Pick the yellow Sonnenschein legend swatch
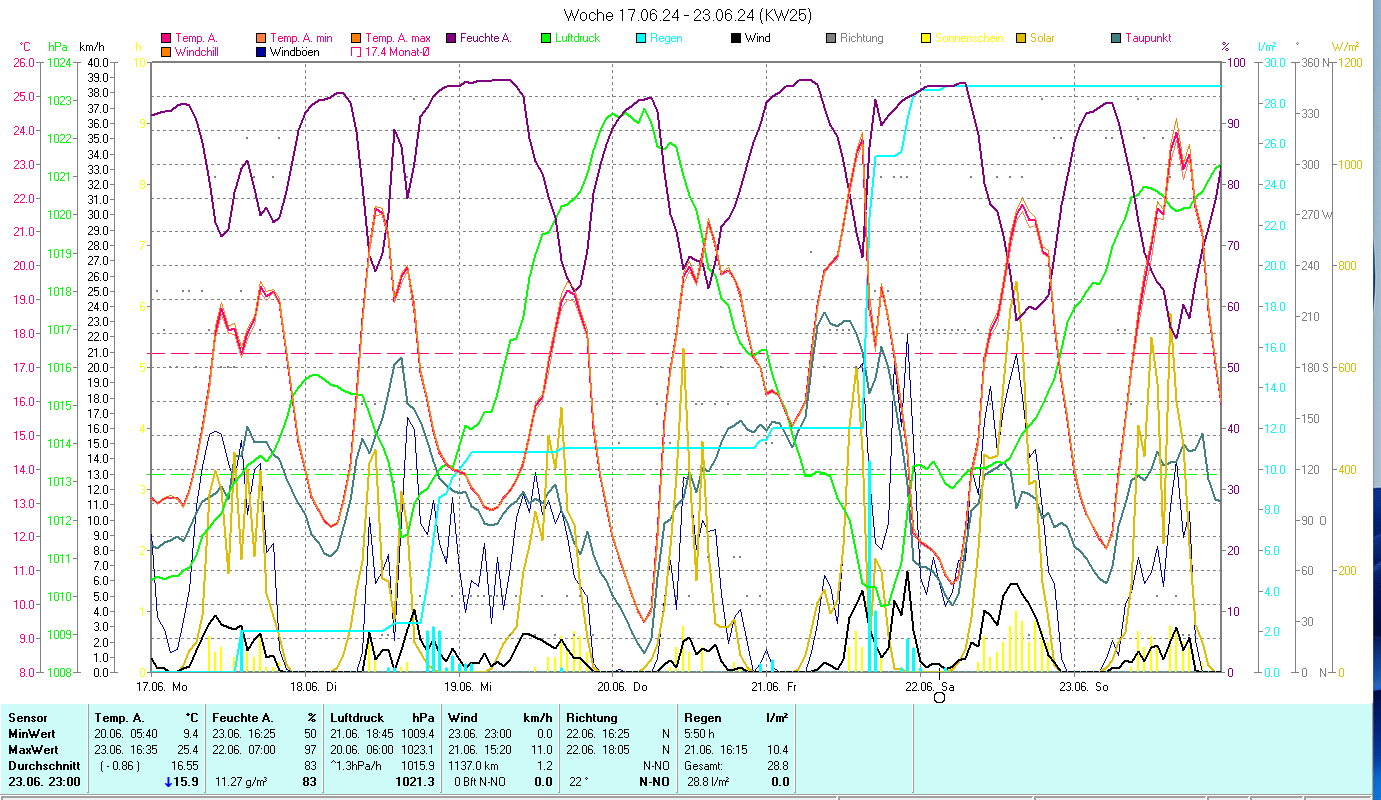This screenshot has height=800, width=1381. pos(926,39)
